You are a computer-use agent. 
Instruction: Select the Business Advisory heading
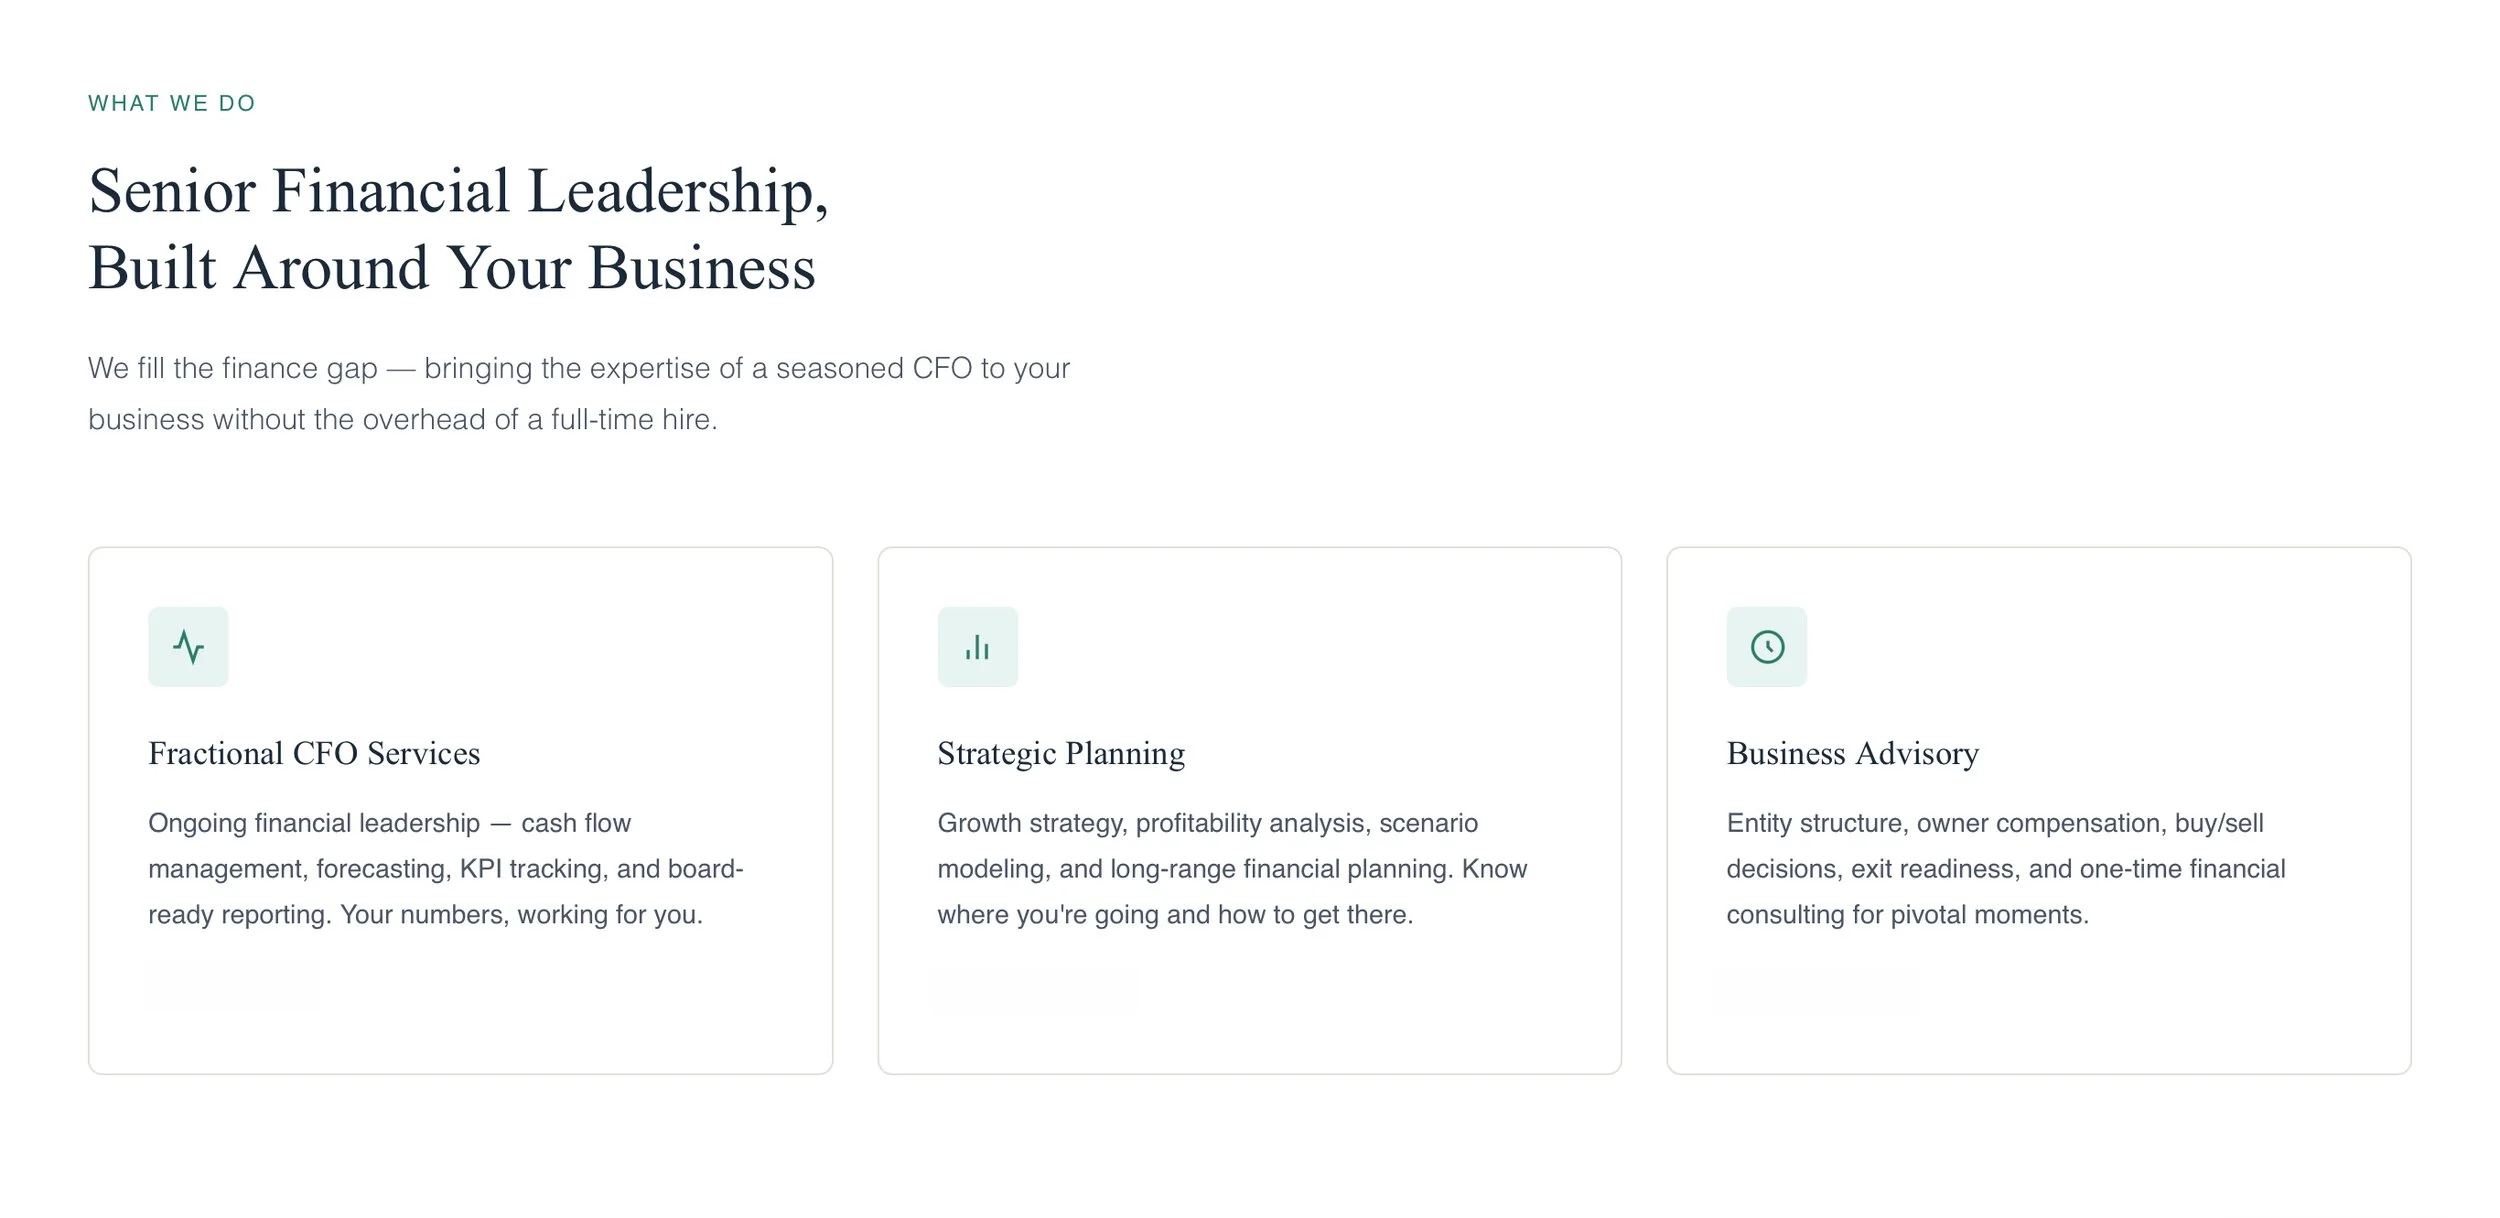(1852, 753)
